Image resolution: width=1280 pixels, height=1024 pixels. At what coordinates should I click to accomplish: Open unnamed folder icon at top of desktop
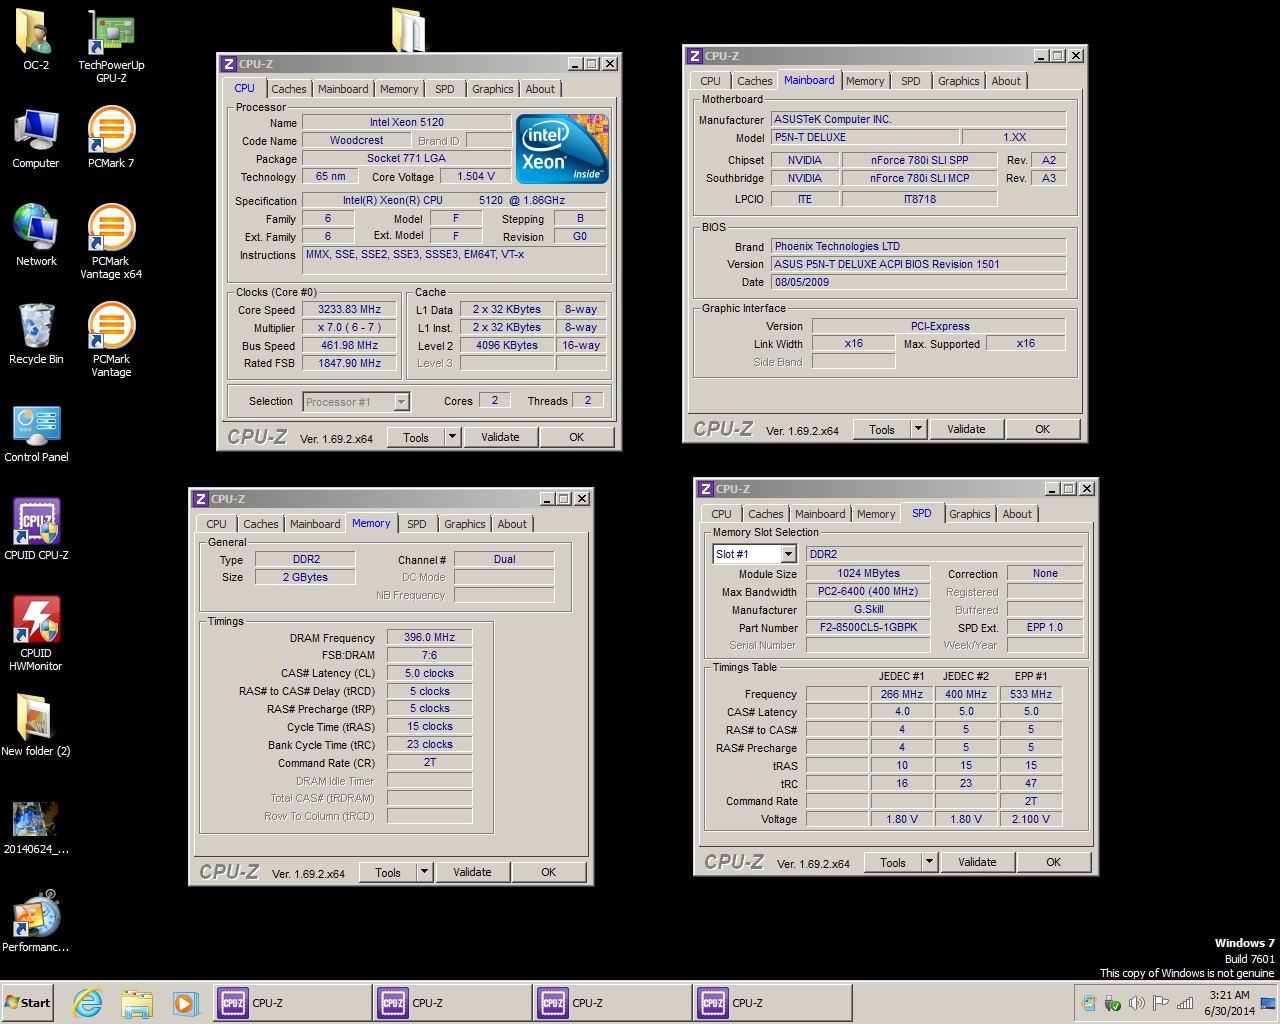click(x=408, y=30)
